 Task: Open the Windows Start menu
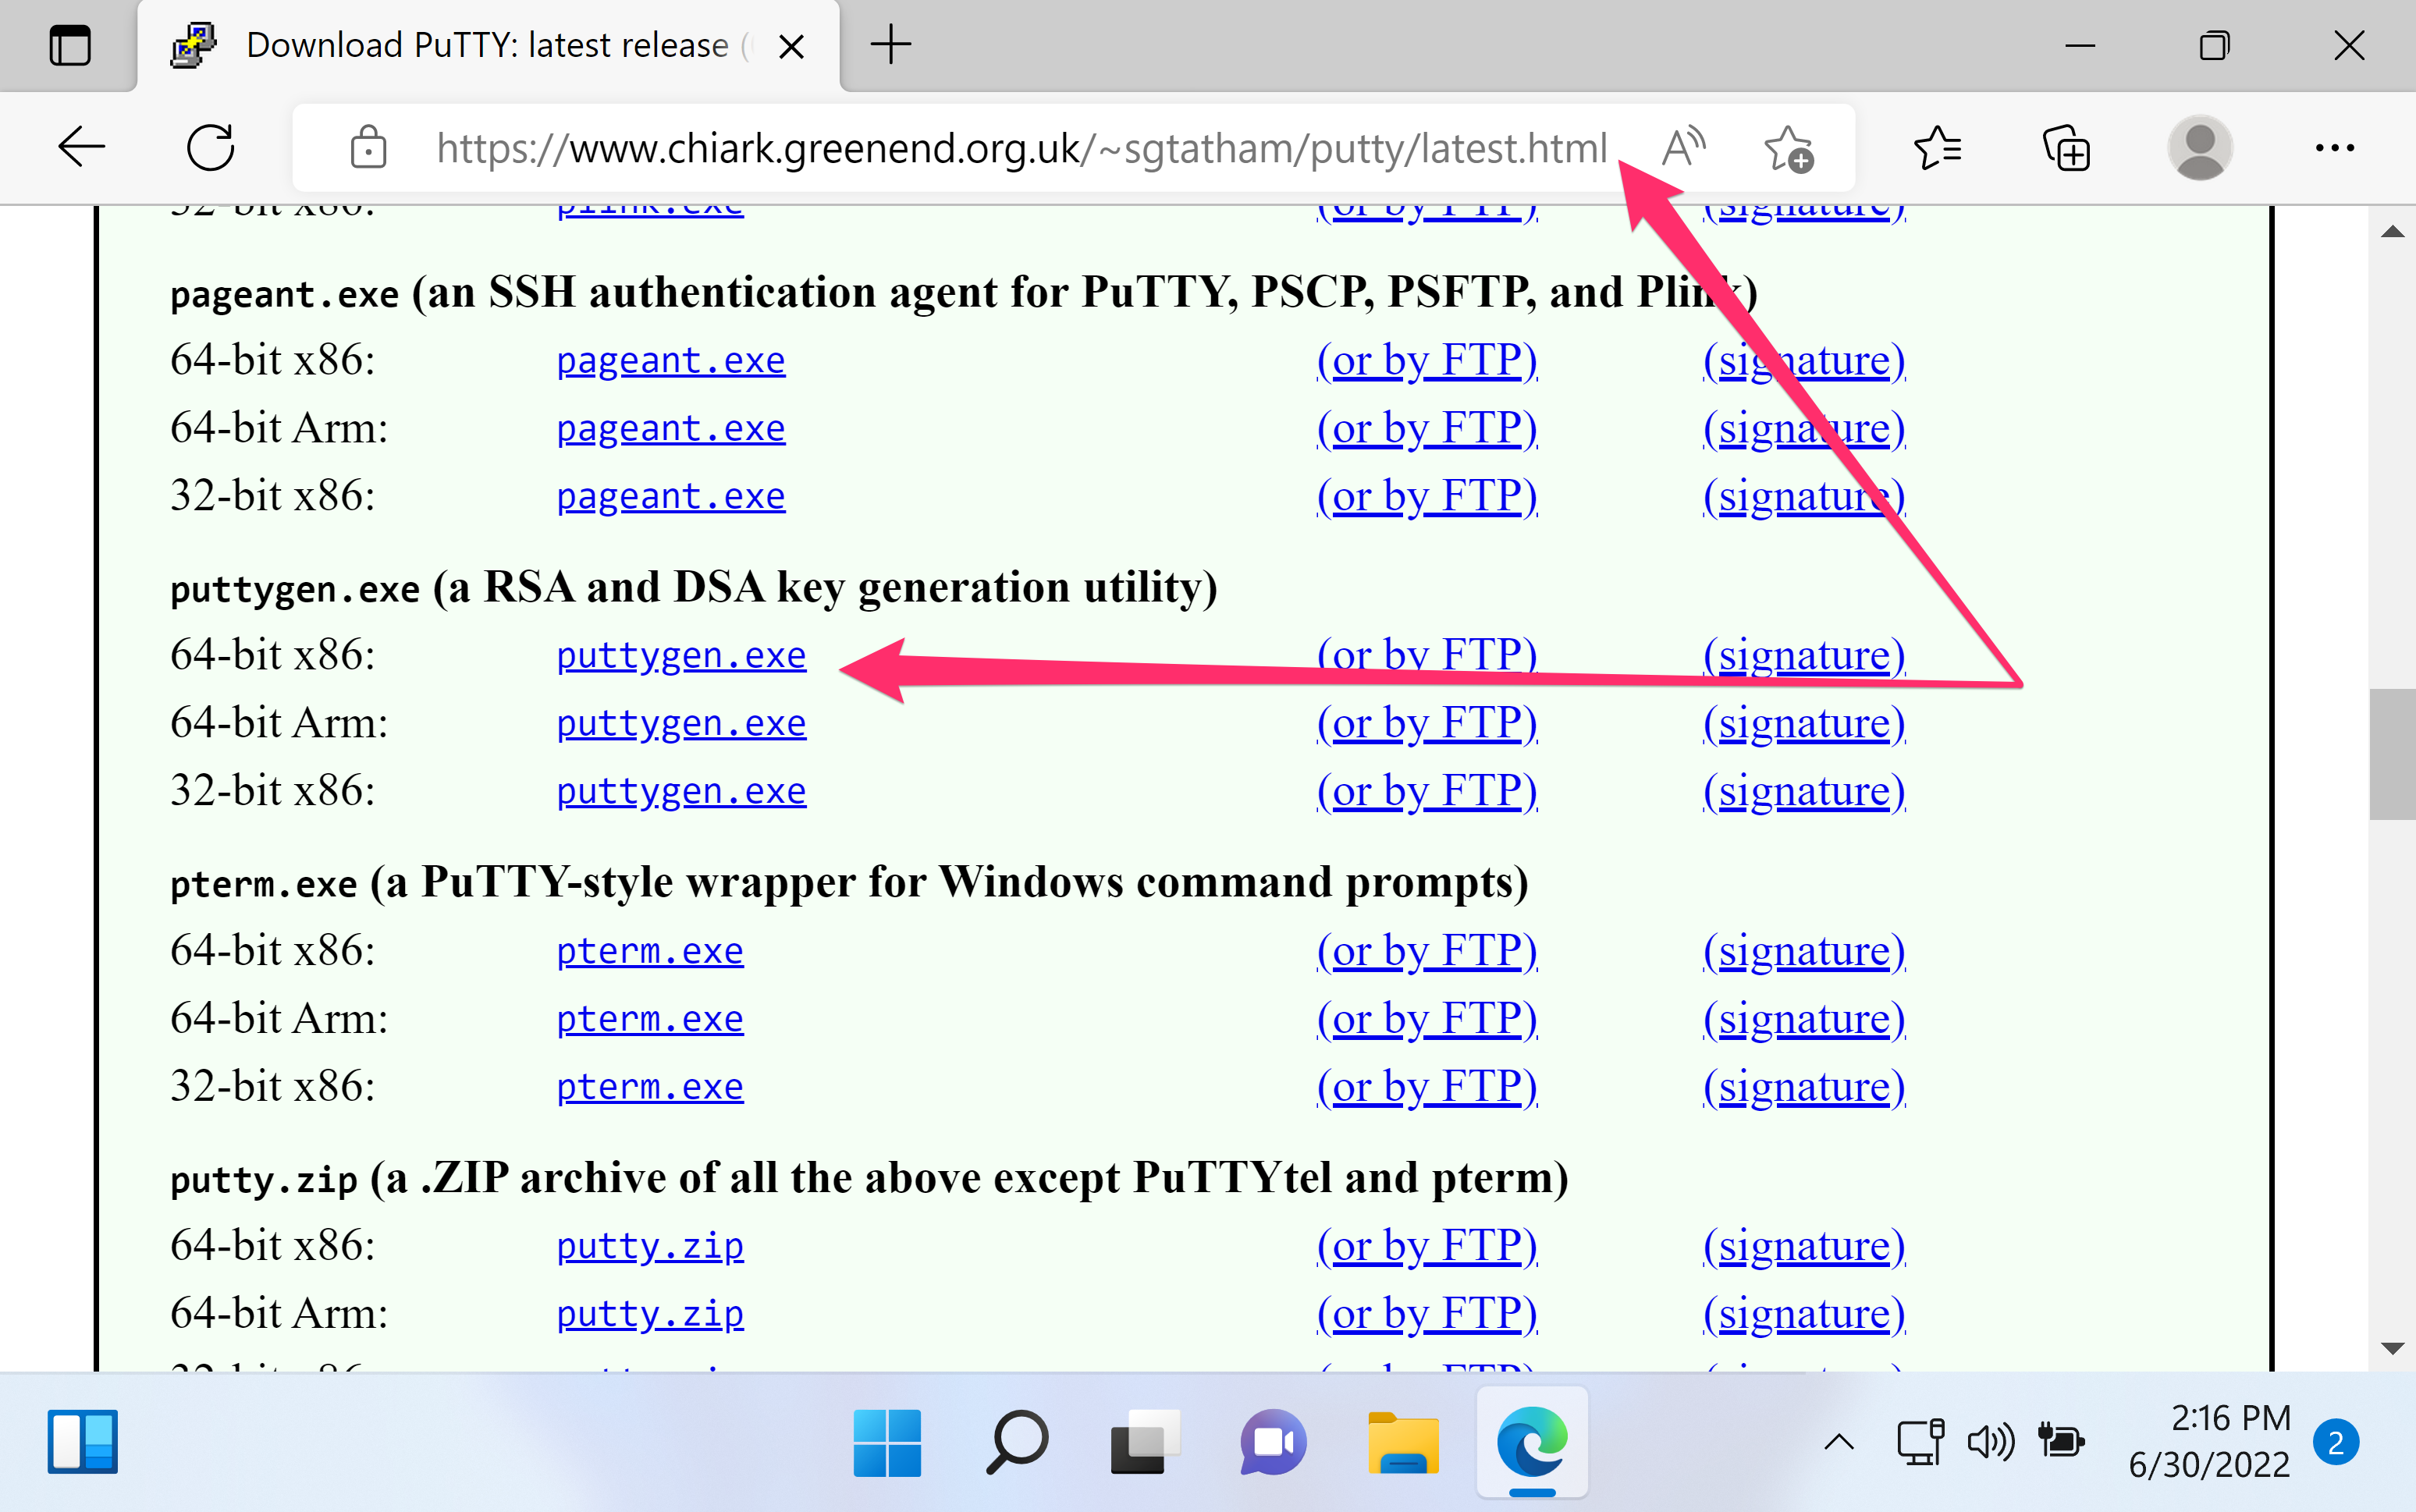click(887, 1442)
